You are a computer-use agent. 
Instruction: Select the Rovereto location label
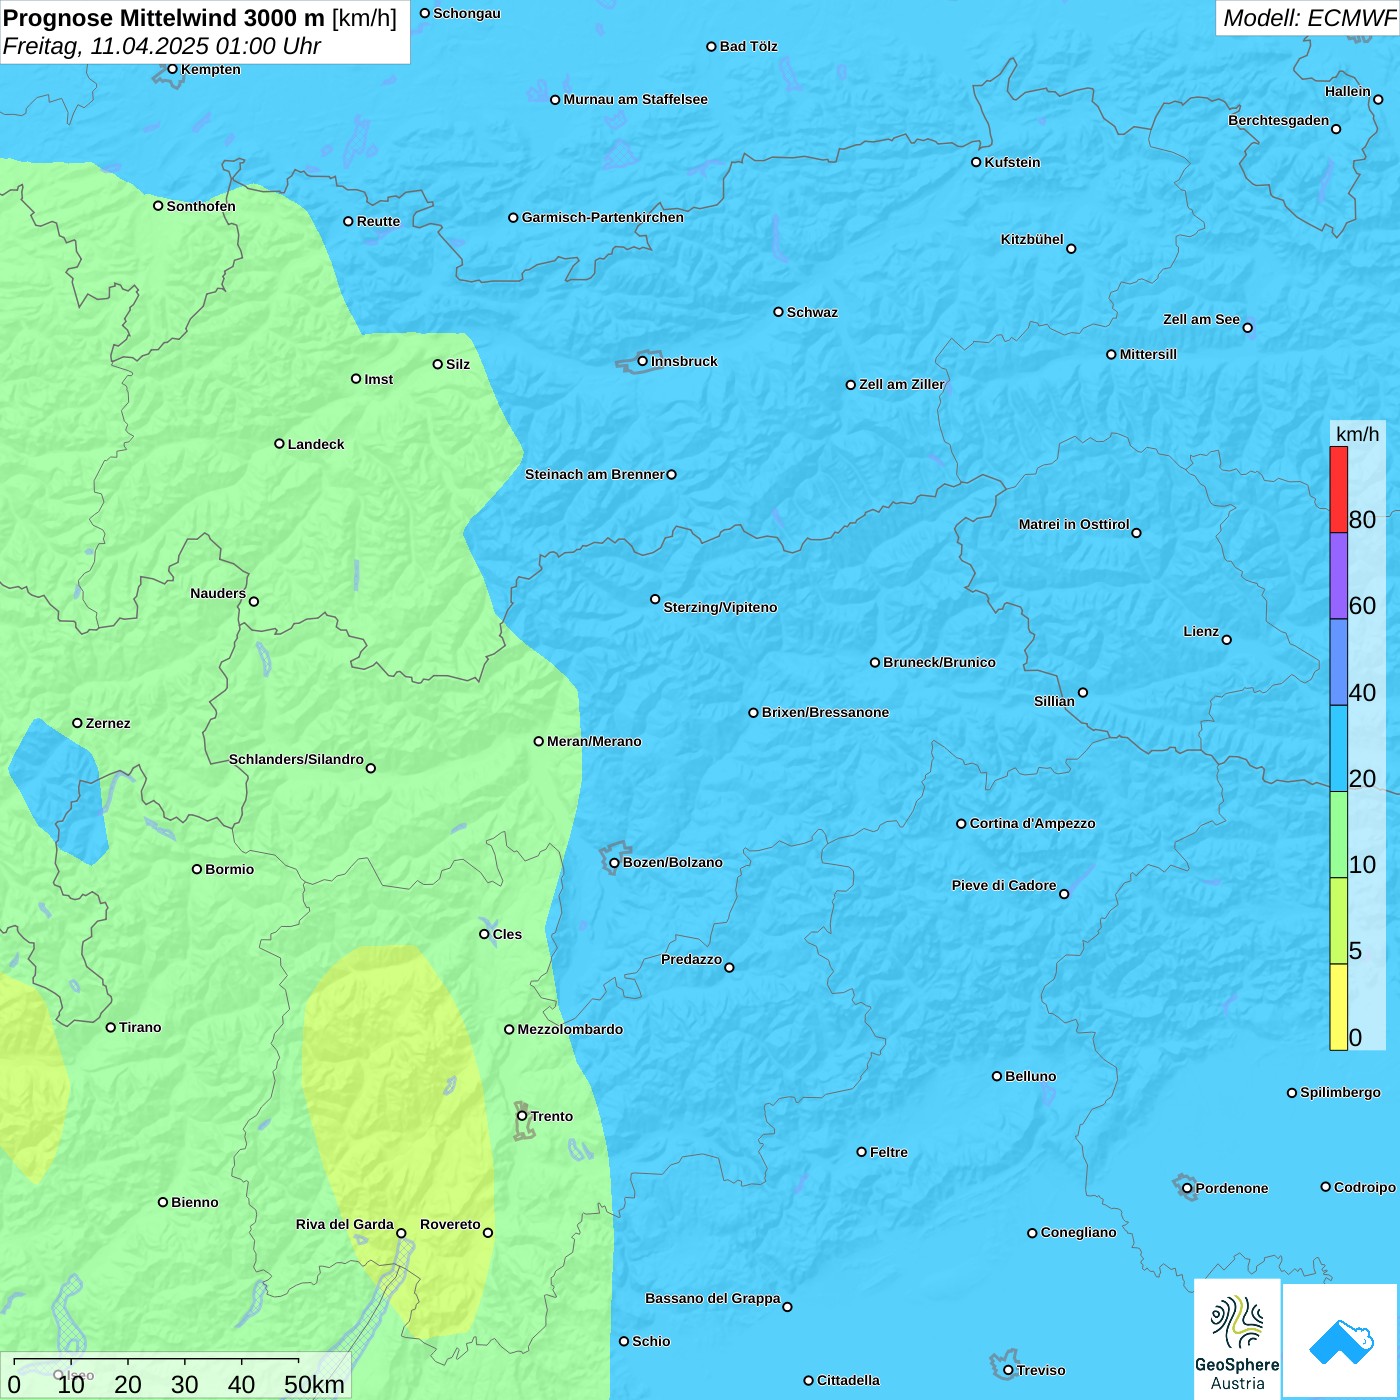coord(450,1224)
